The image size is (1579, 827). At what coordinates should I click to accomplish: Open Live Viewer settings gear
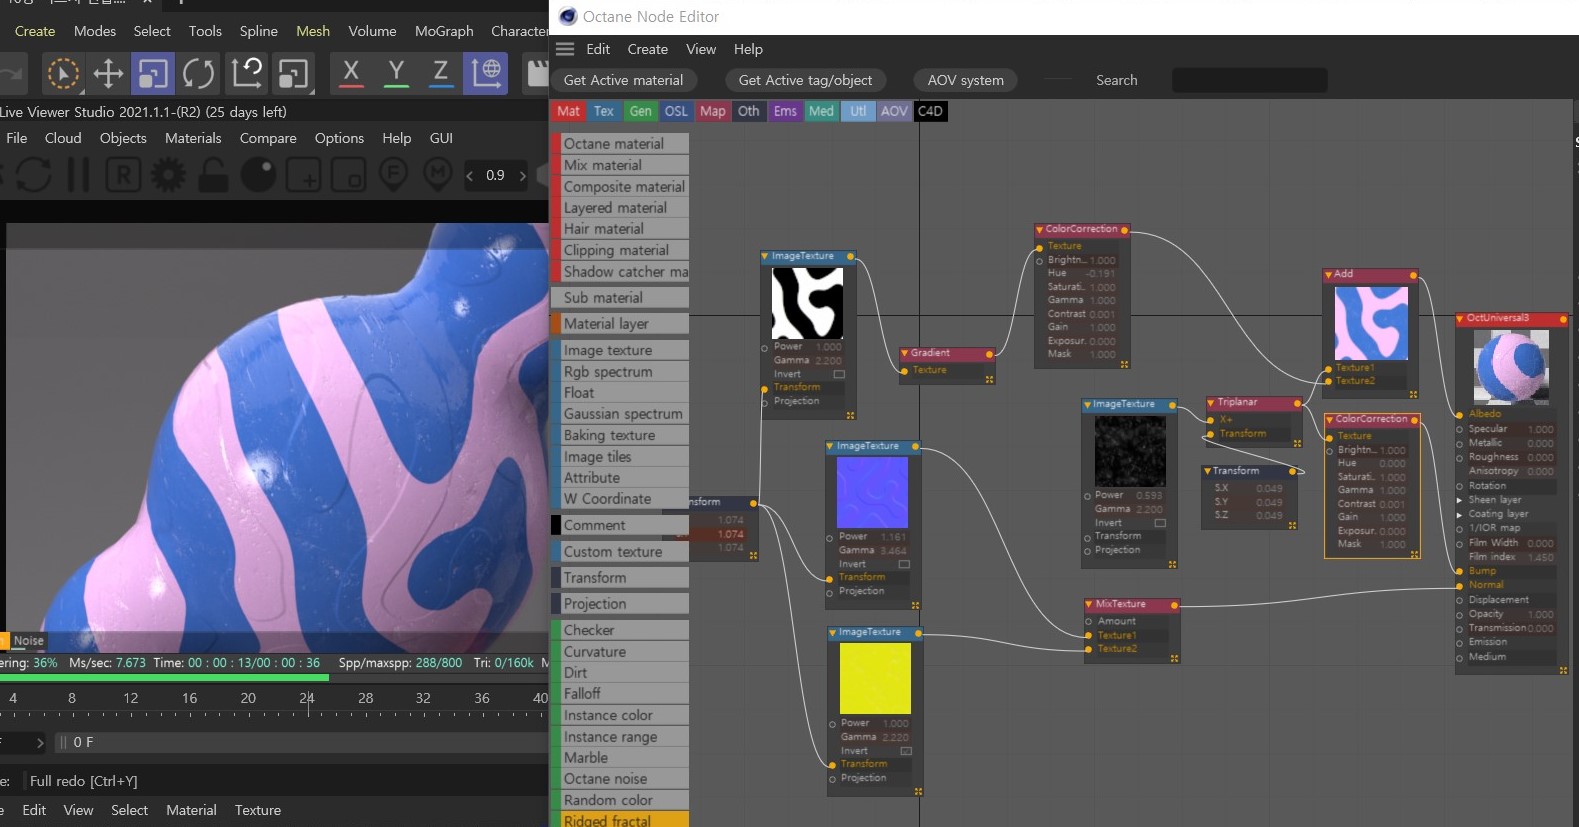click(x=168, y=175)
